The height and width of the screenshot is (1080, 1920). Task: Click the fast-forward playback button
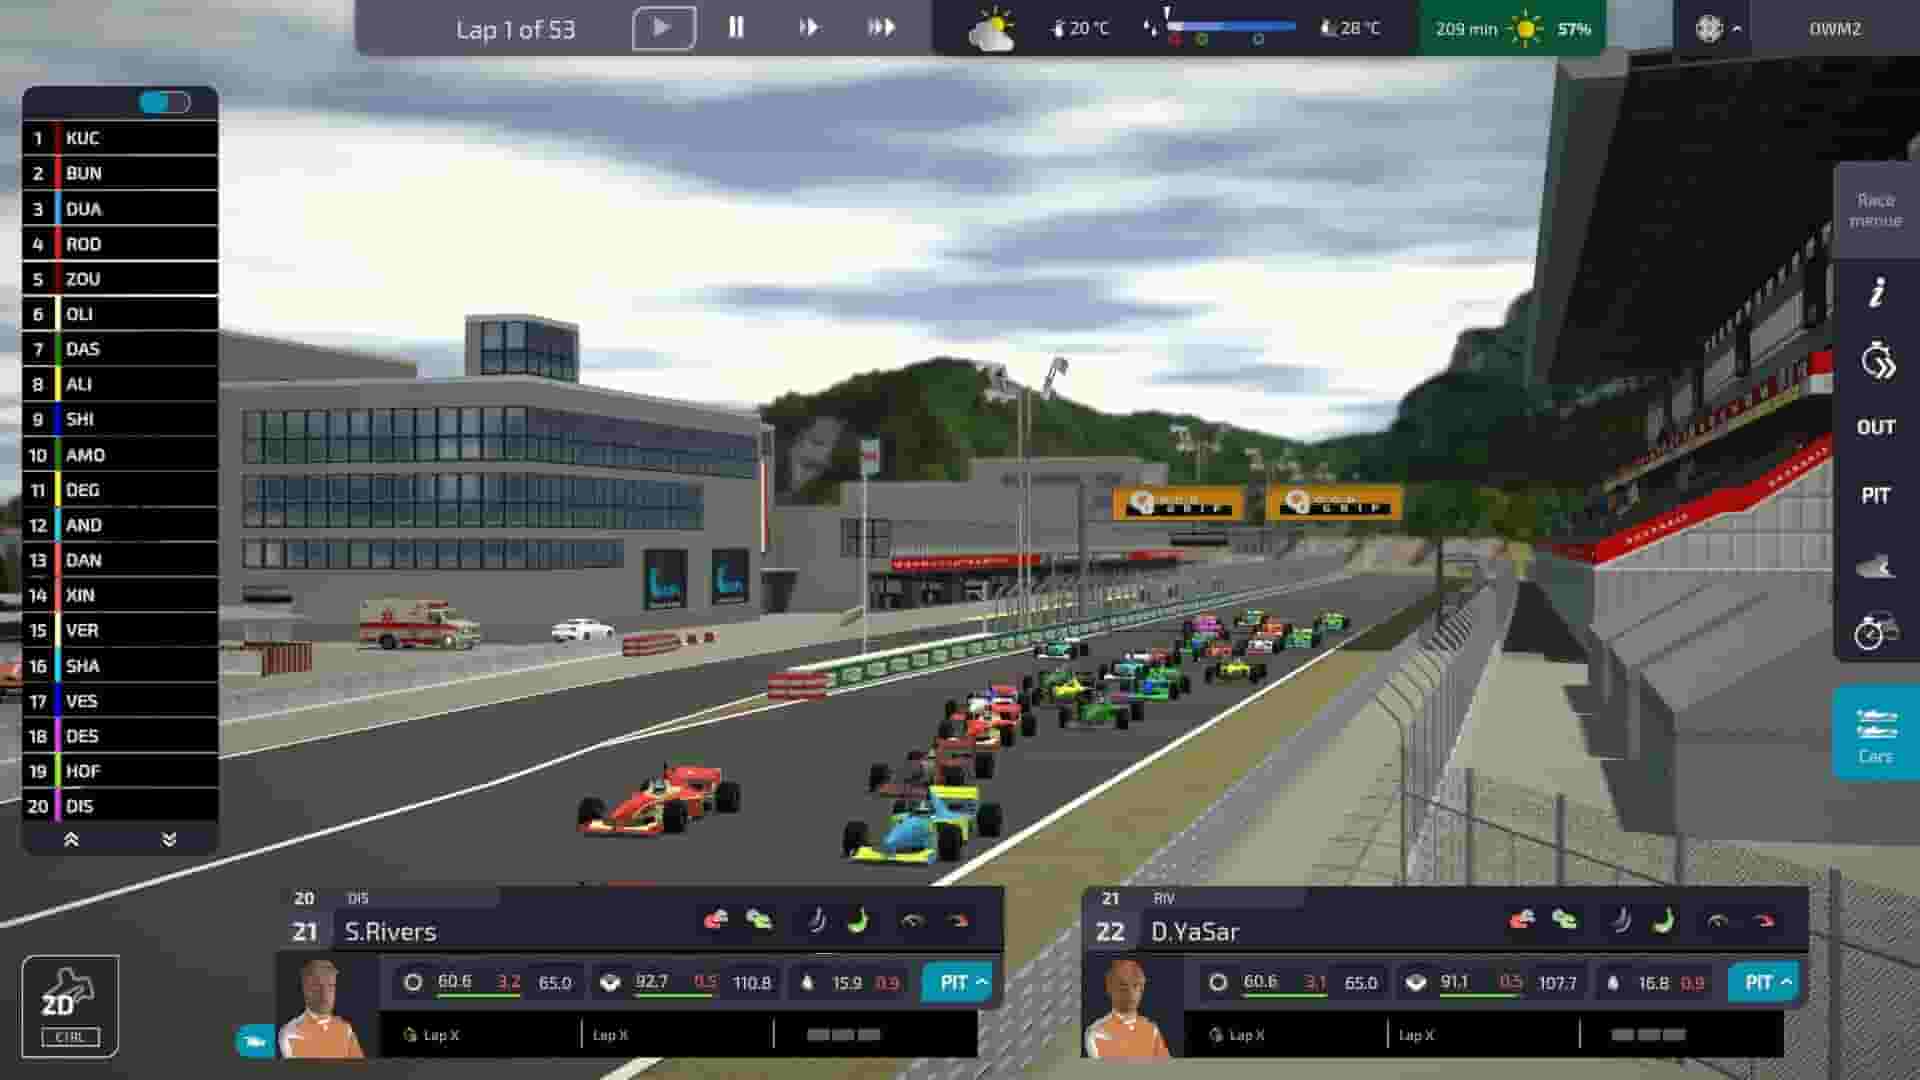coord(808,28)
